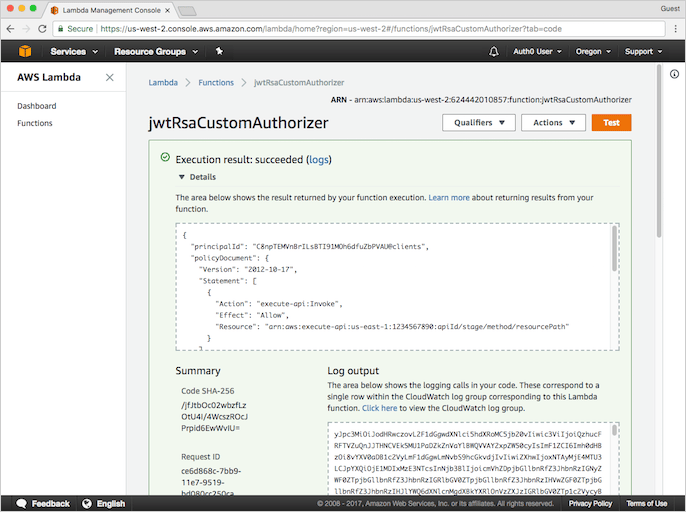
Task: Click the Functions breadcrumb link
Action: tap(216, 83)
